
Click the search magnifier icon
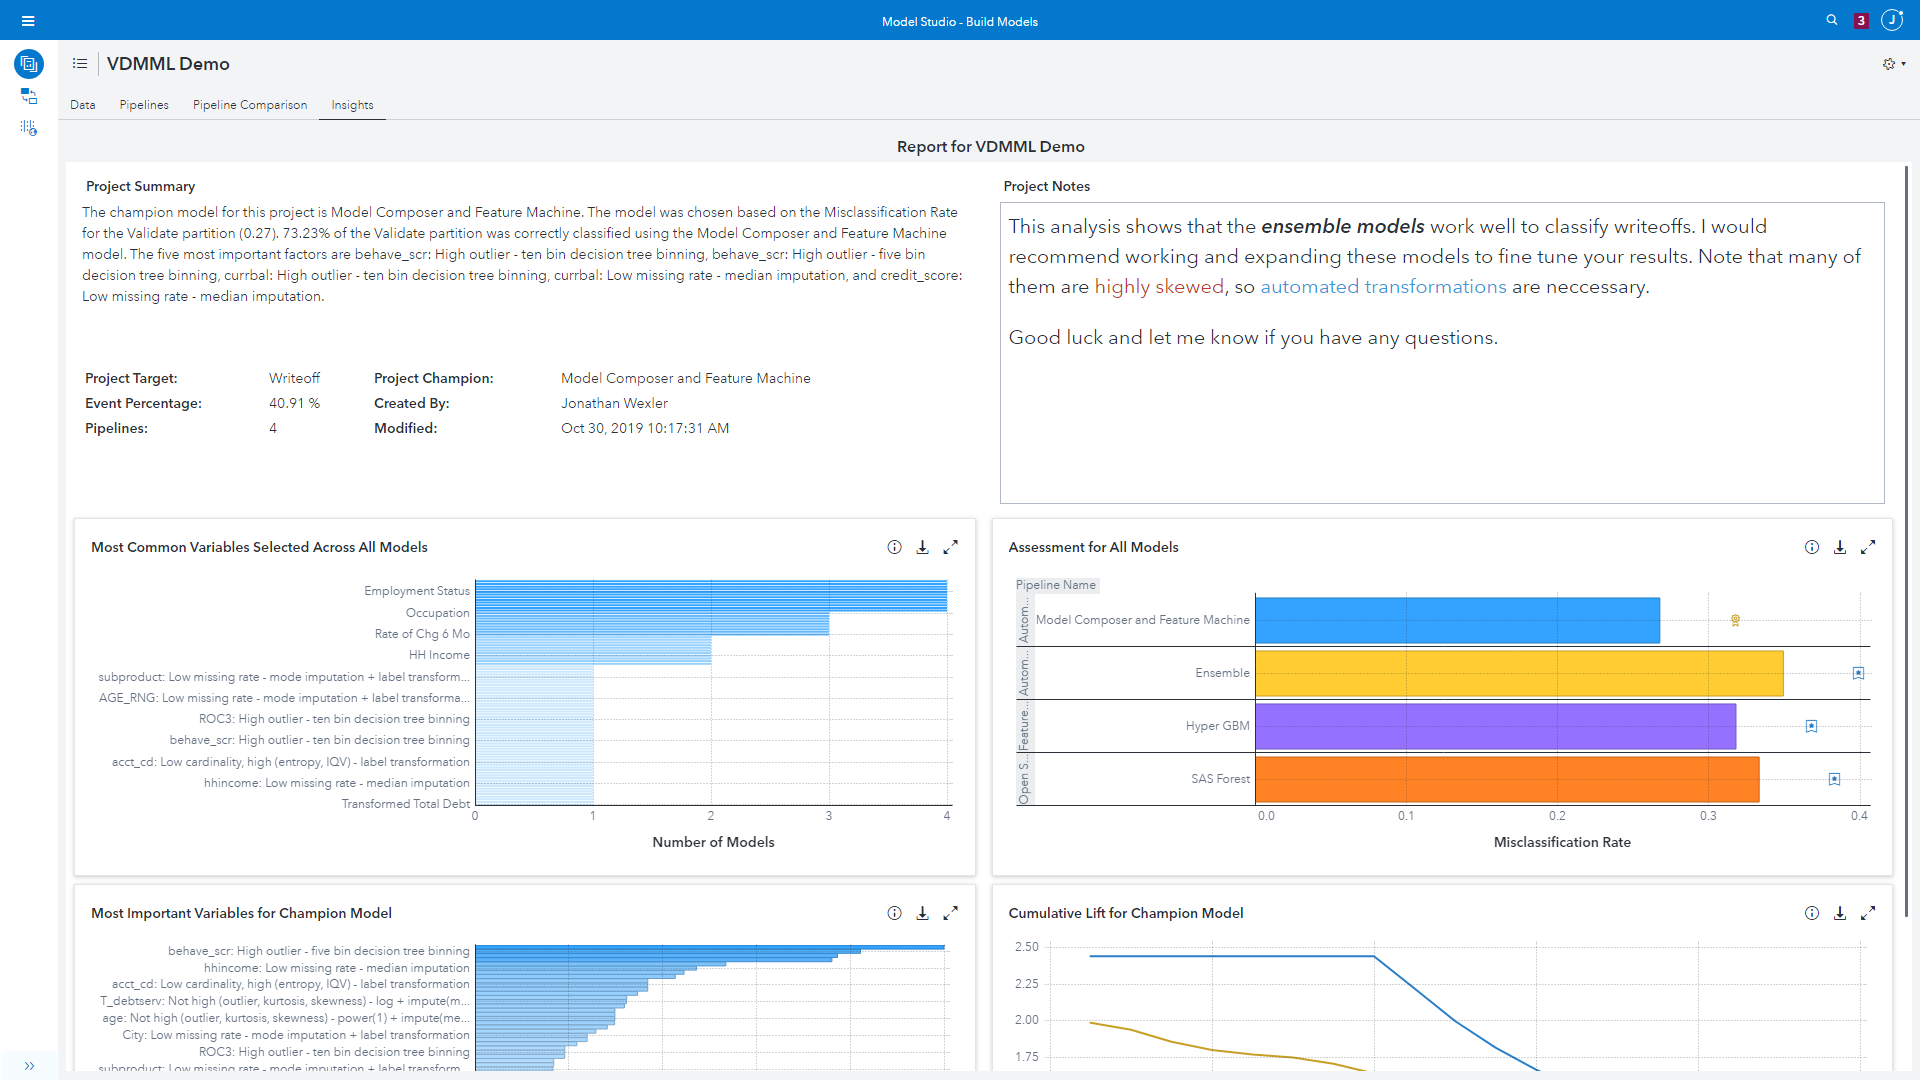(1832, 20)
